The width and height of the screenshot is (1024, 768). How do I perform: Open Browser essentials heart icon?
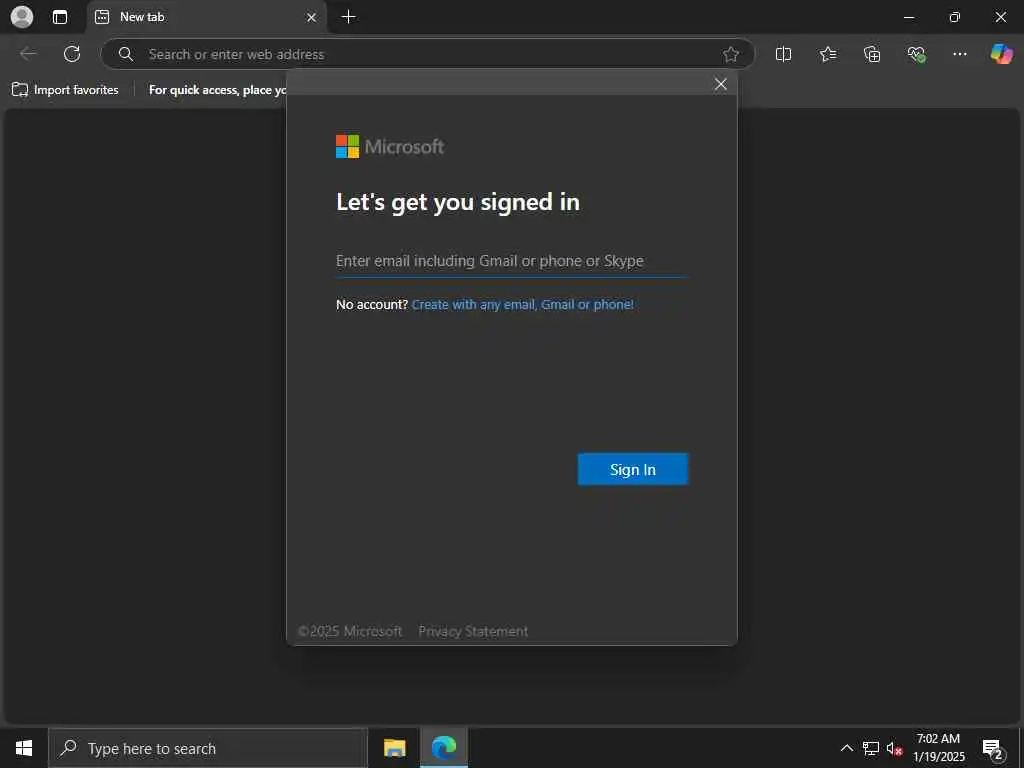[916, 54]
